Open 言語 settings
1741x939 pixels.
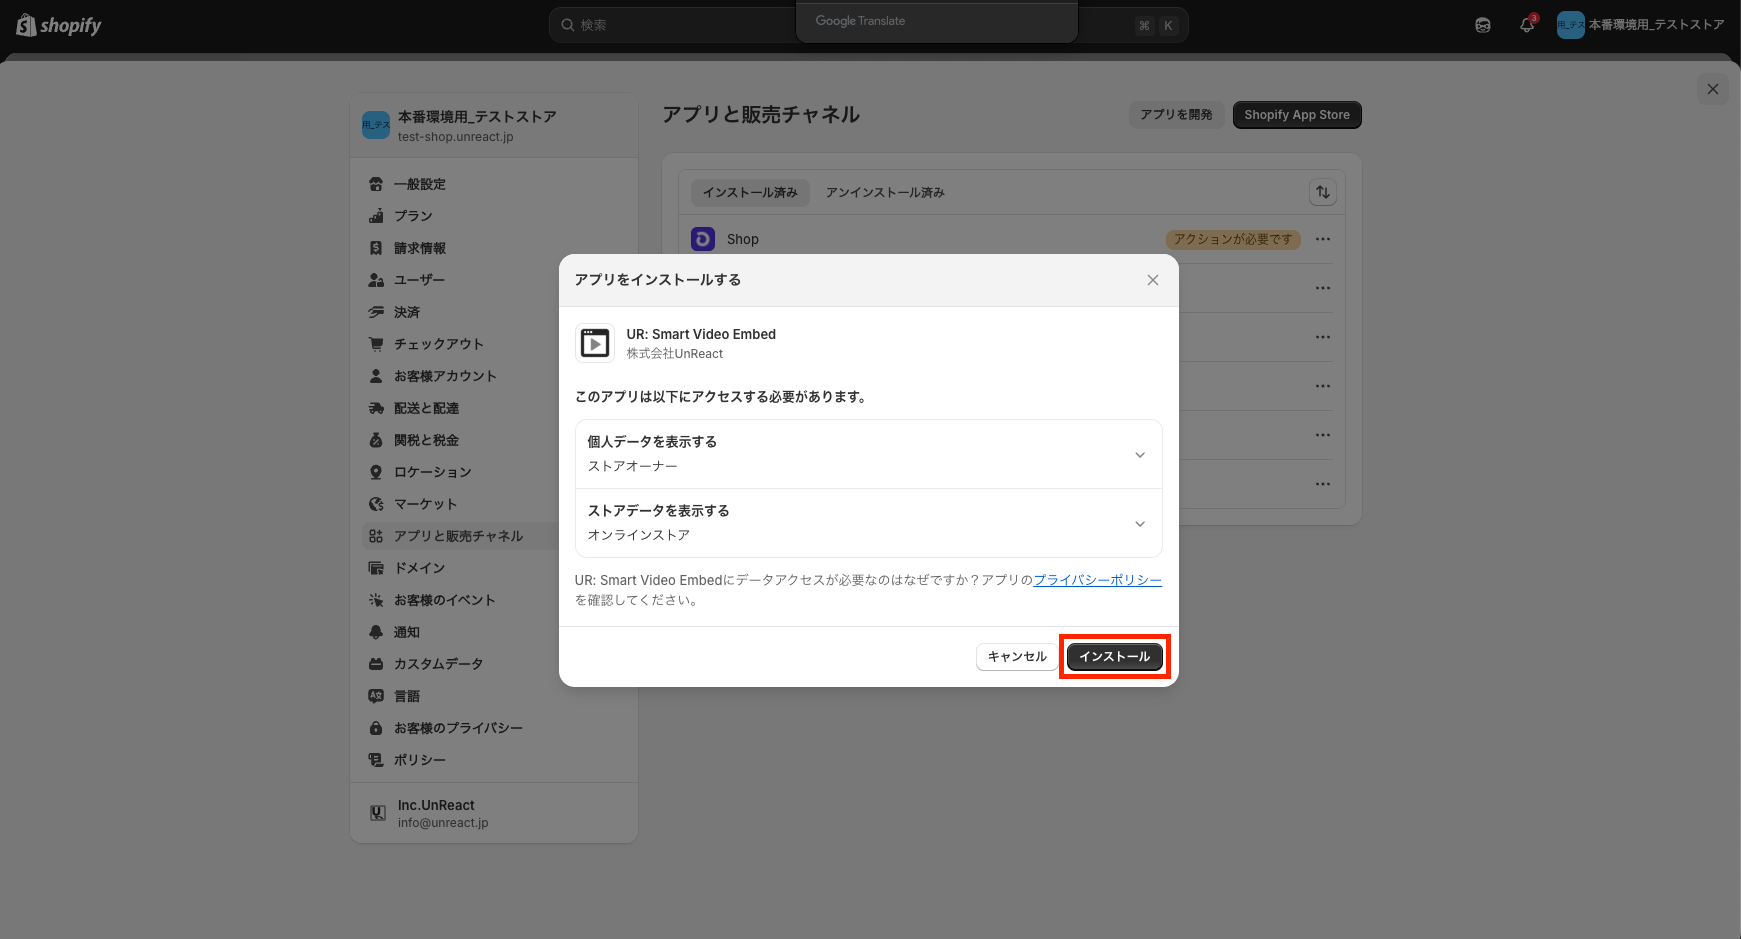click(x=494, y=696)
